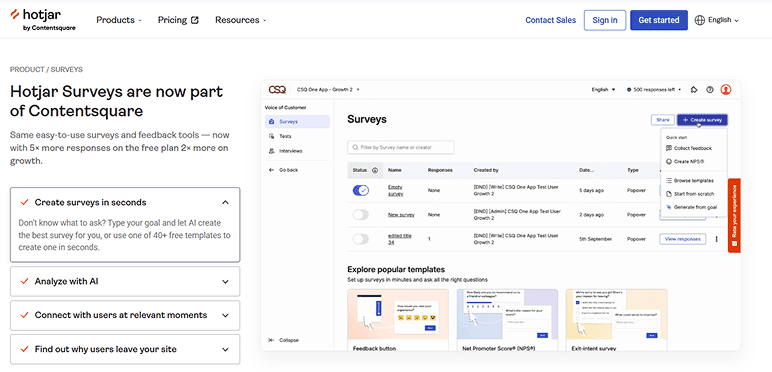Open the English language dropdown in the header
The height and width of the screenshot is (372, 772).
point(717,20)
